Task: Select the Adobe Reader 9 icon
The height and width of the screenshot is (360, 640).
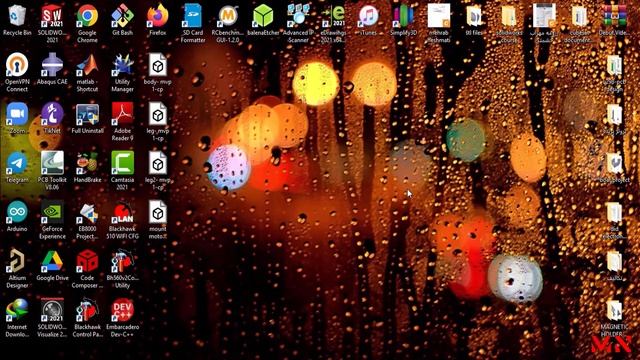Action: coord(122,114)
